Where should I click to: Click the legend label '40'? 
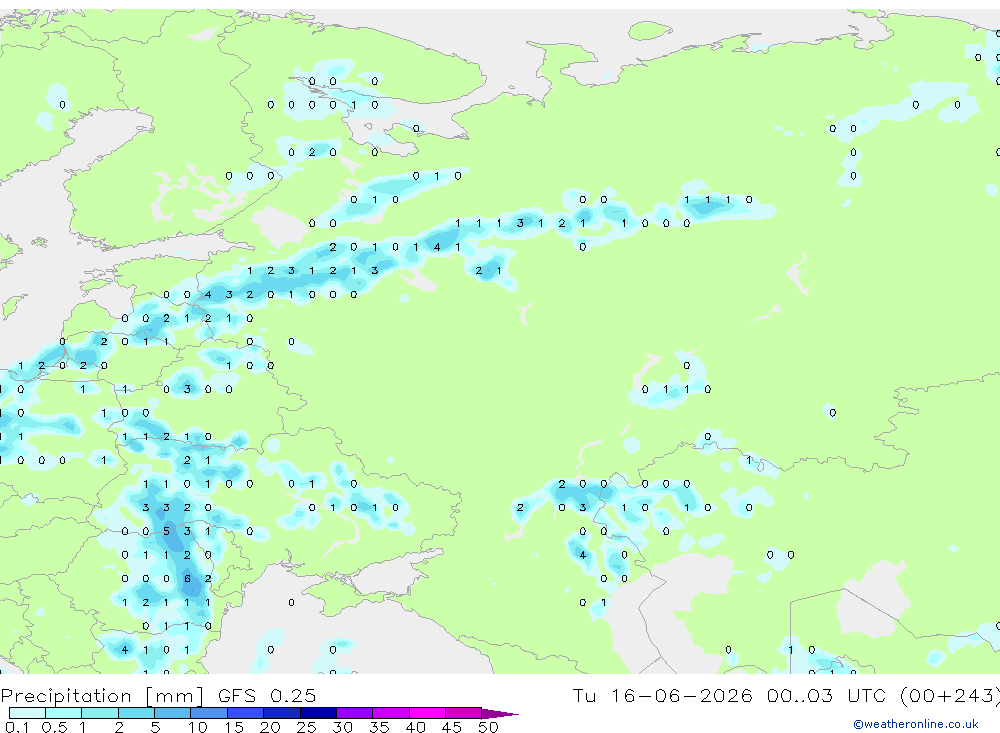click(415, 727)
